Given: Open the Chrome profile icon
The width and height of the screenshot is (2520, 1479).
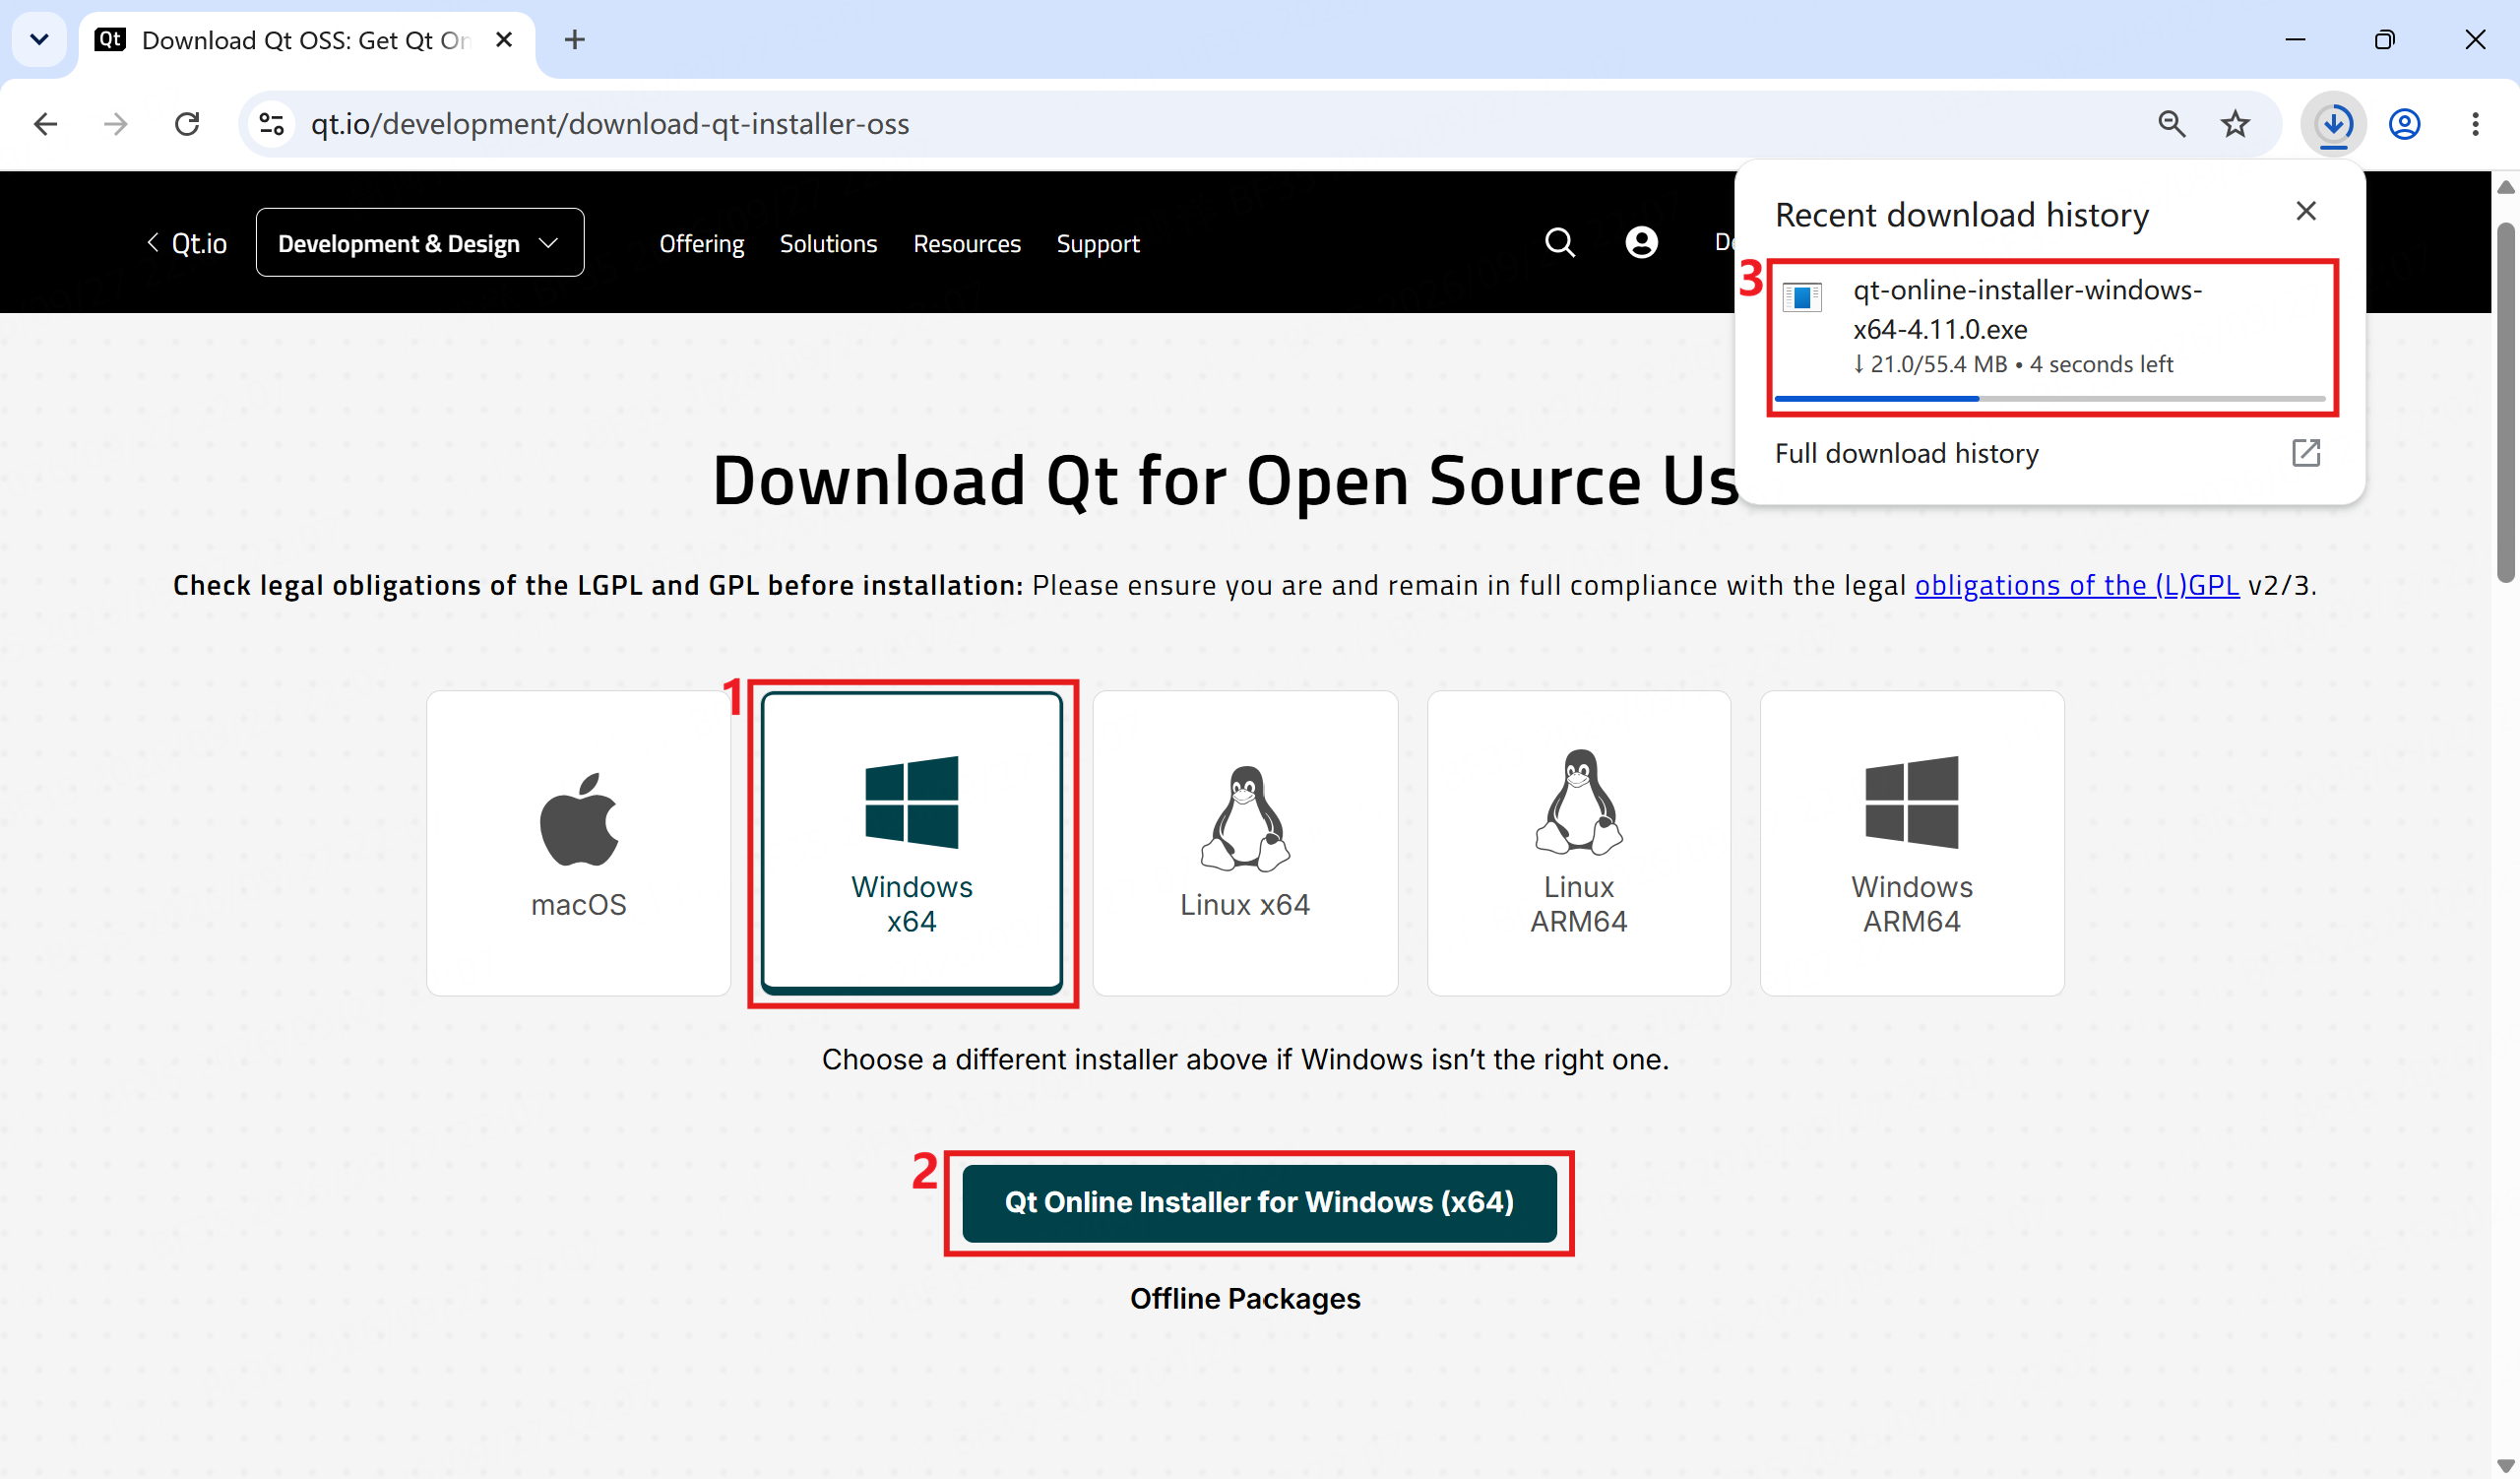Looking at the screenshot, I should (x=2405, y=124).
